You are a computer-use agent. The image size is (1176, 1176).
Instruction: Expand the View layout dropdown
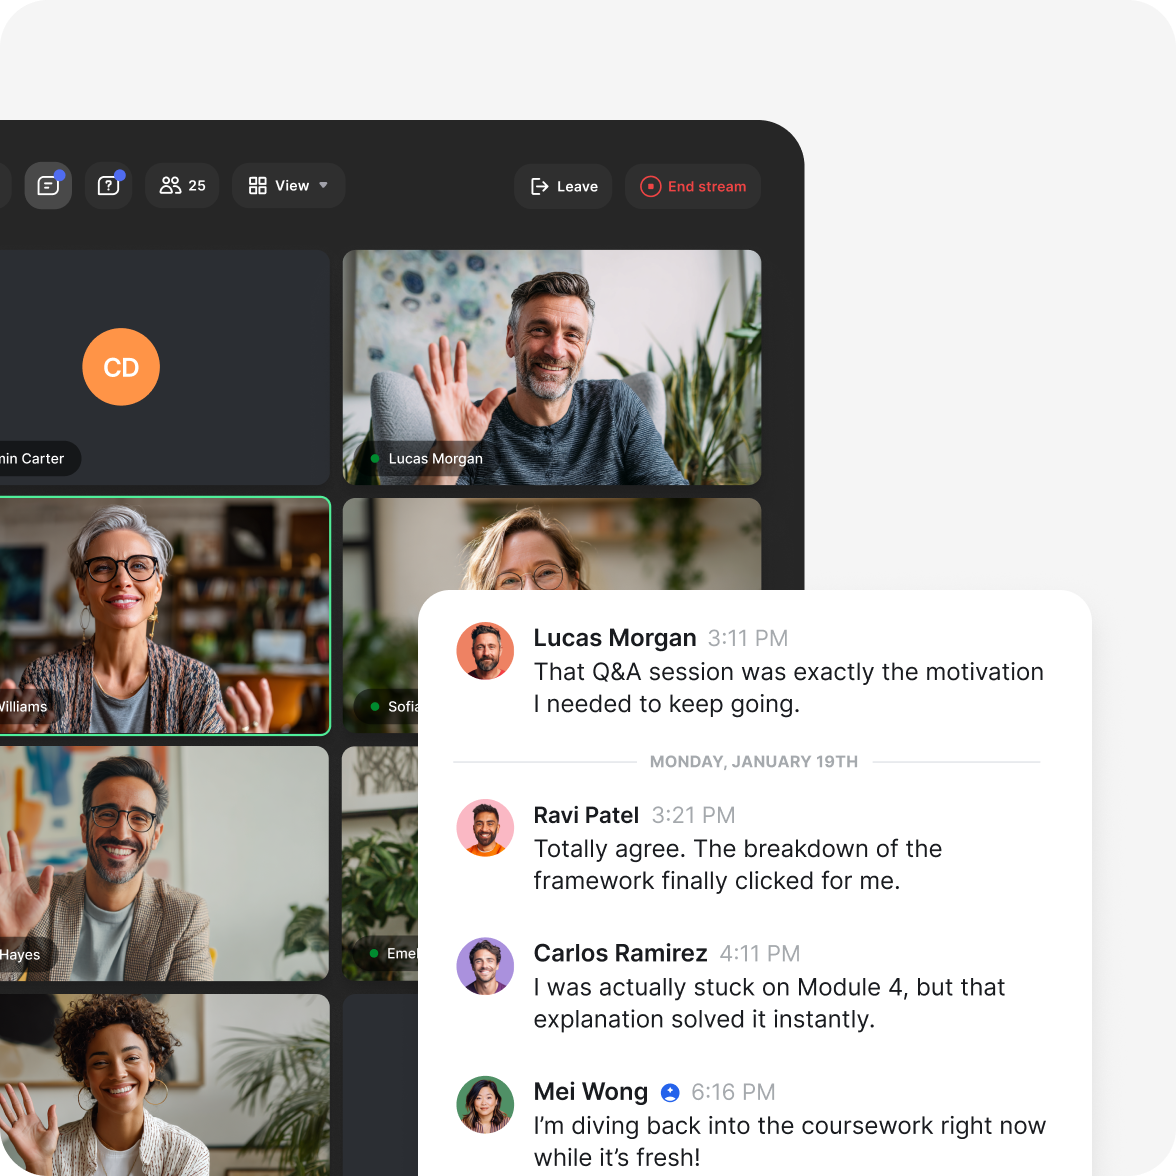pyautogui.click(x=288, y=186)
